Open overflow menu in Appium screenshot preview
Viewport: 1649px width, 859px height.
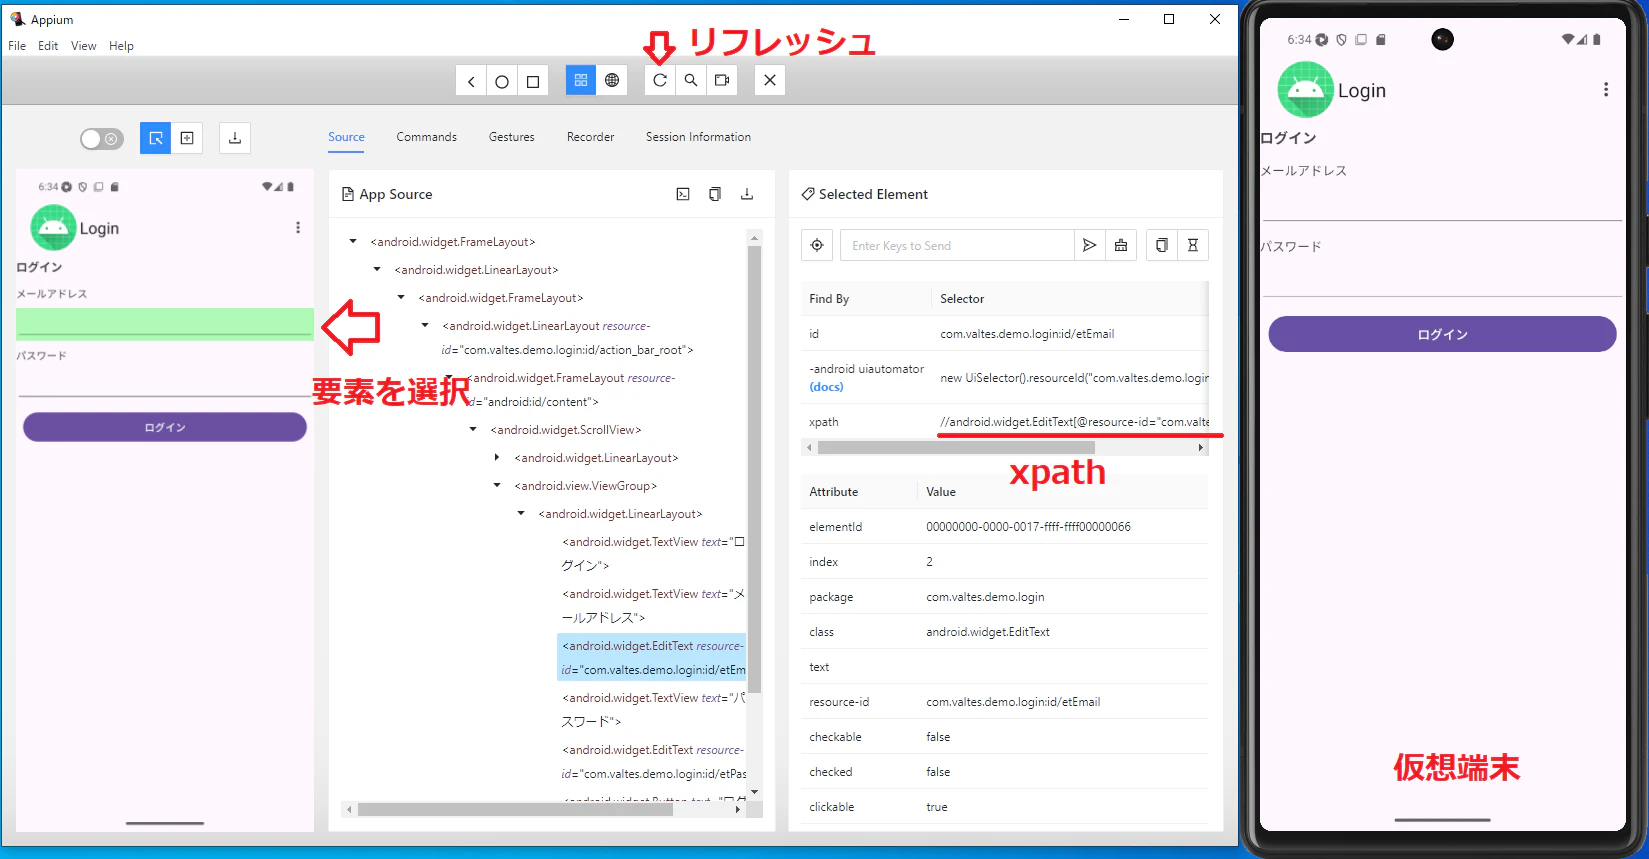point(298,228)
